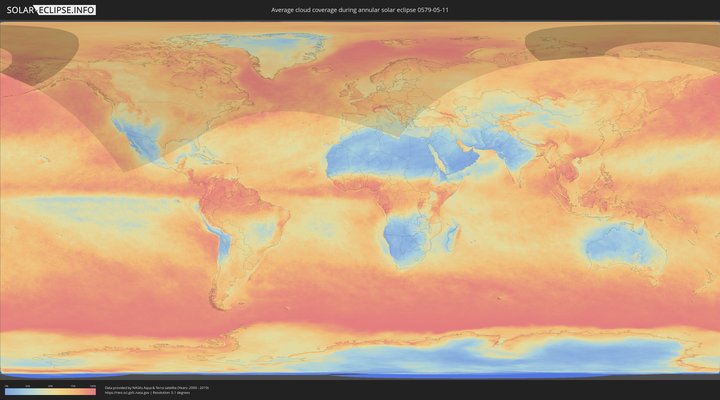
Task: Click the blue low-coverage end of the legend
Action: click(x=8, y=391)
